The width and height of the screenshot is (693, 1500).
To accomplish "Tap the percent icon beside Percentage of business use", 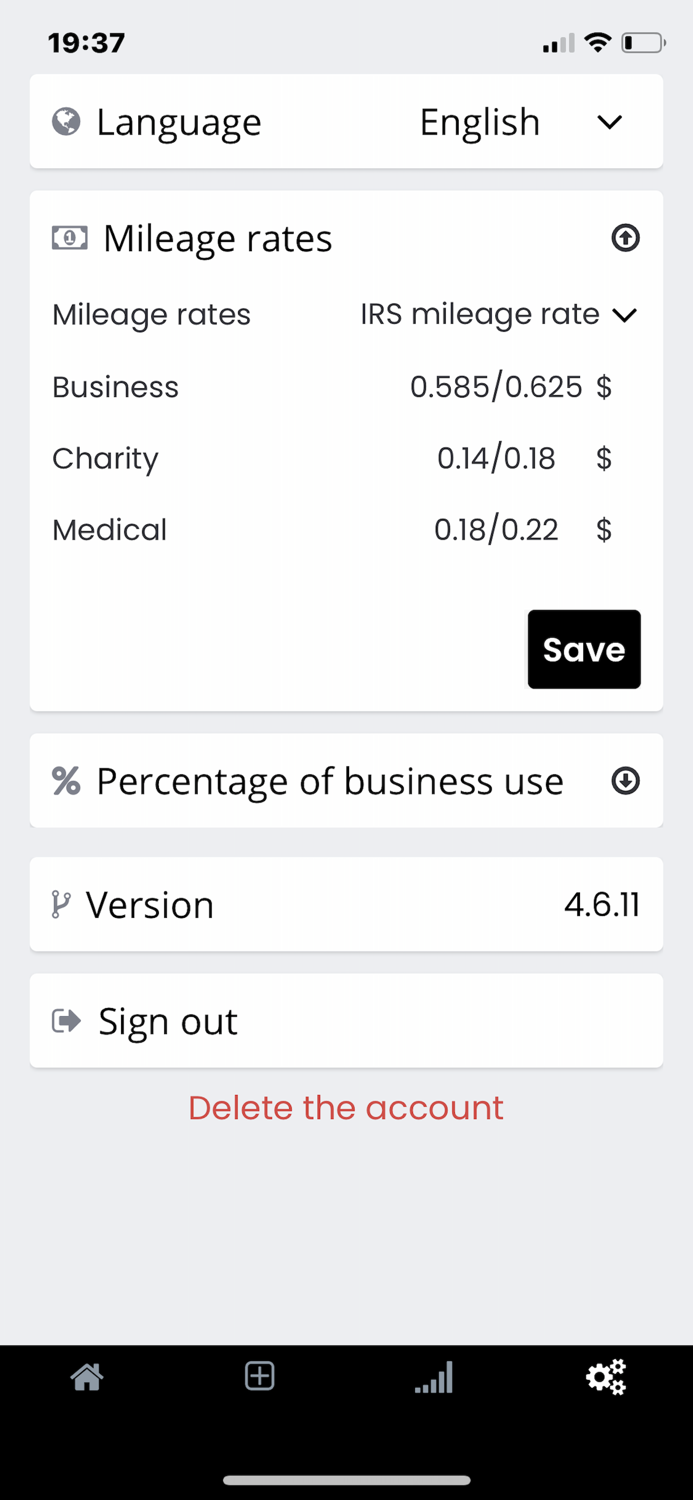I will (65, 781).
